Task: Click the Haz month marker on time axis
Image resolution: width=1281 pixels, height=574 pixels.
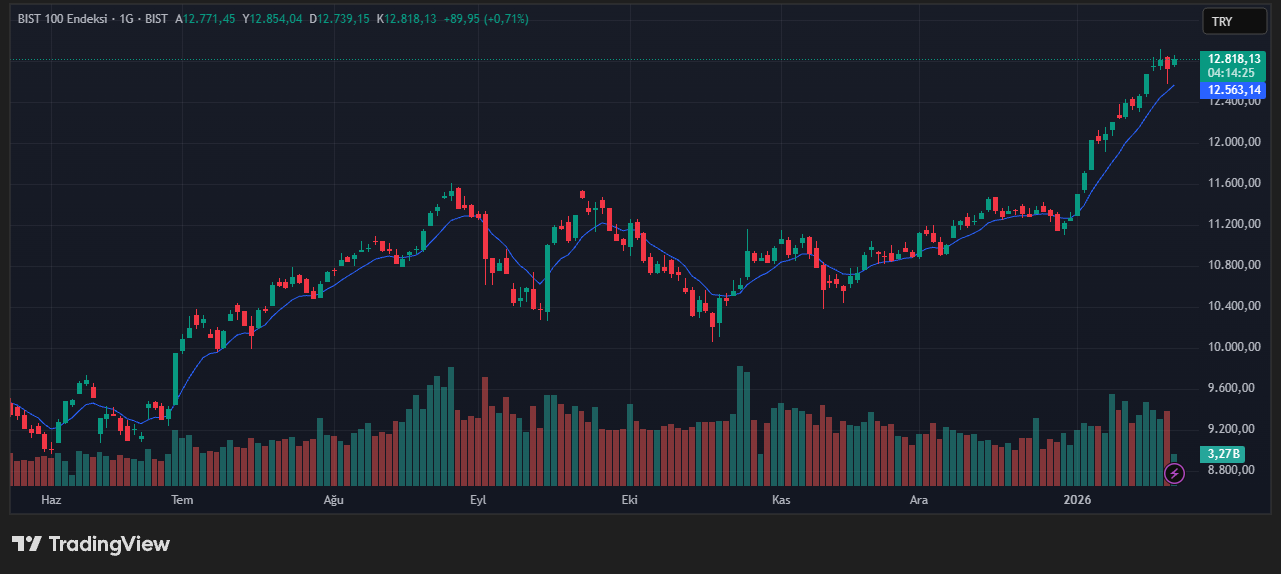Action: (x=50, y=499)
